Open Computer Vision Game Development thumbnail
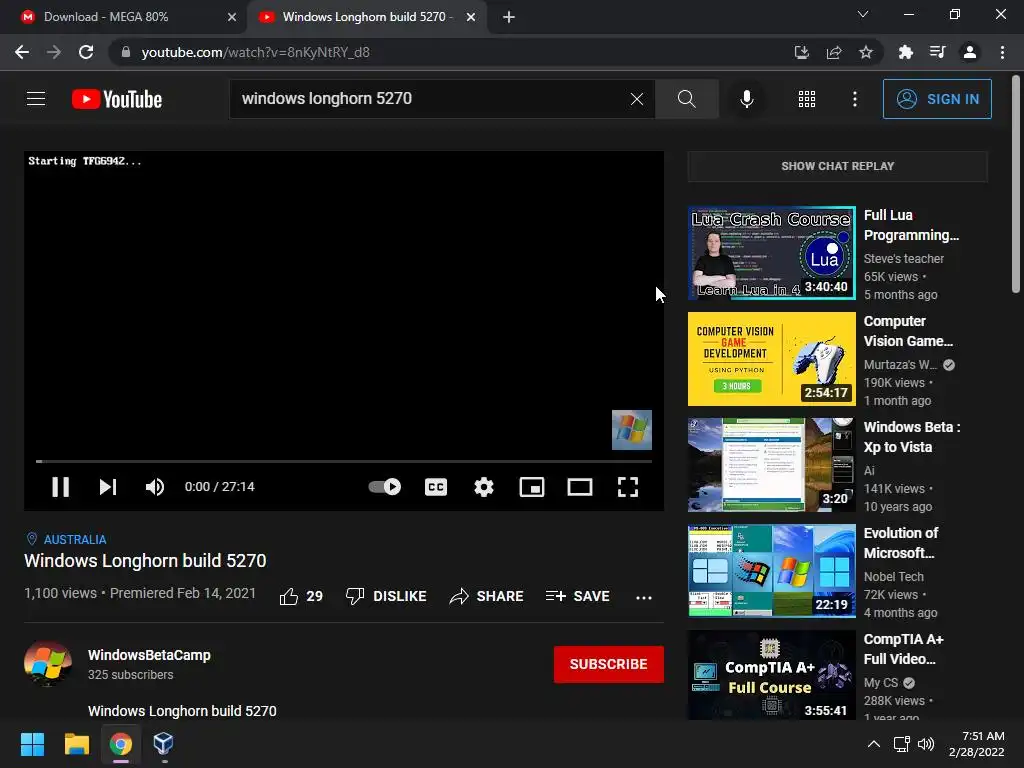The image size is (1024, 768). click(x=772, y=359)
